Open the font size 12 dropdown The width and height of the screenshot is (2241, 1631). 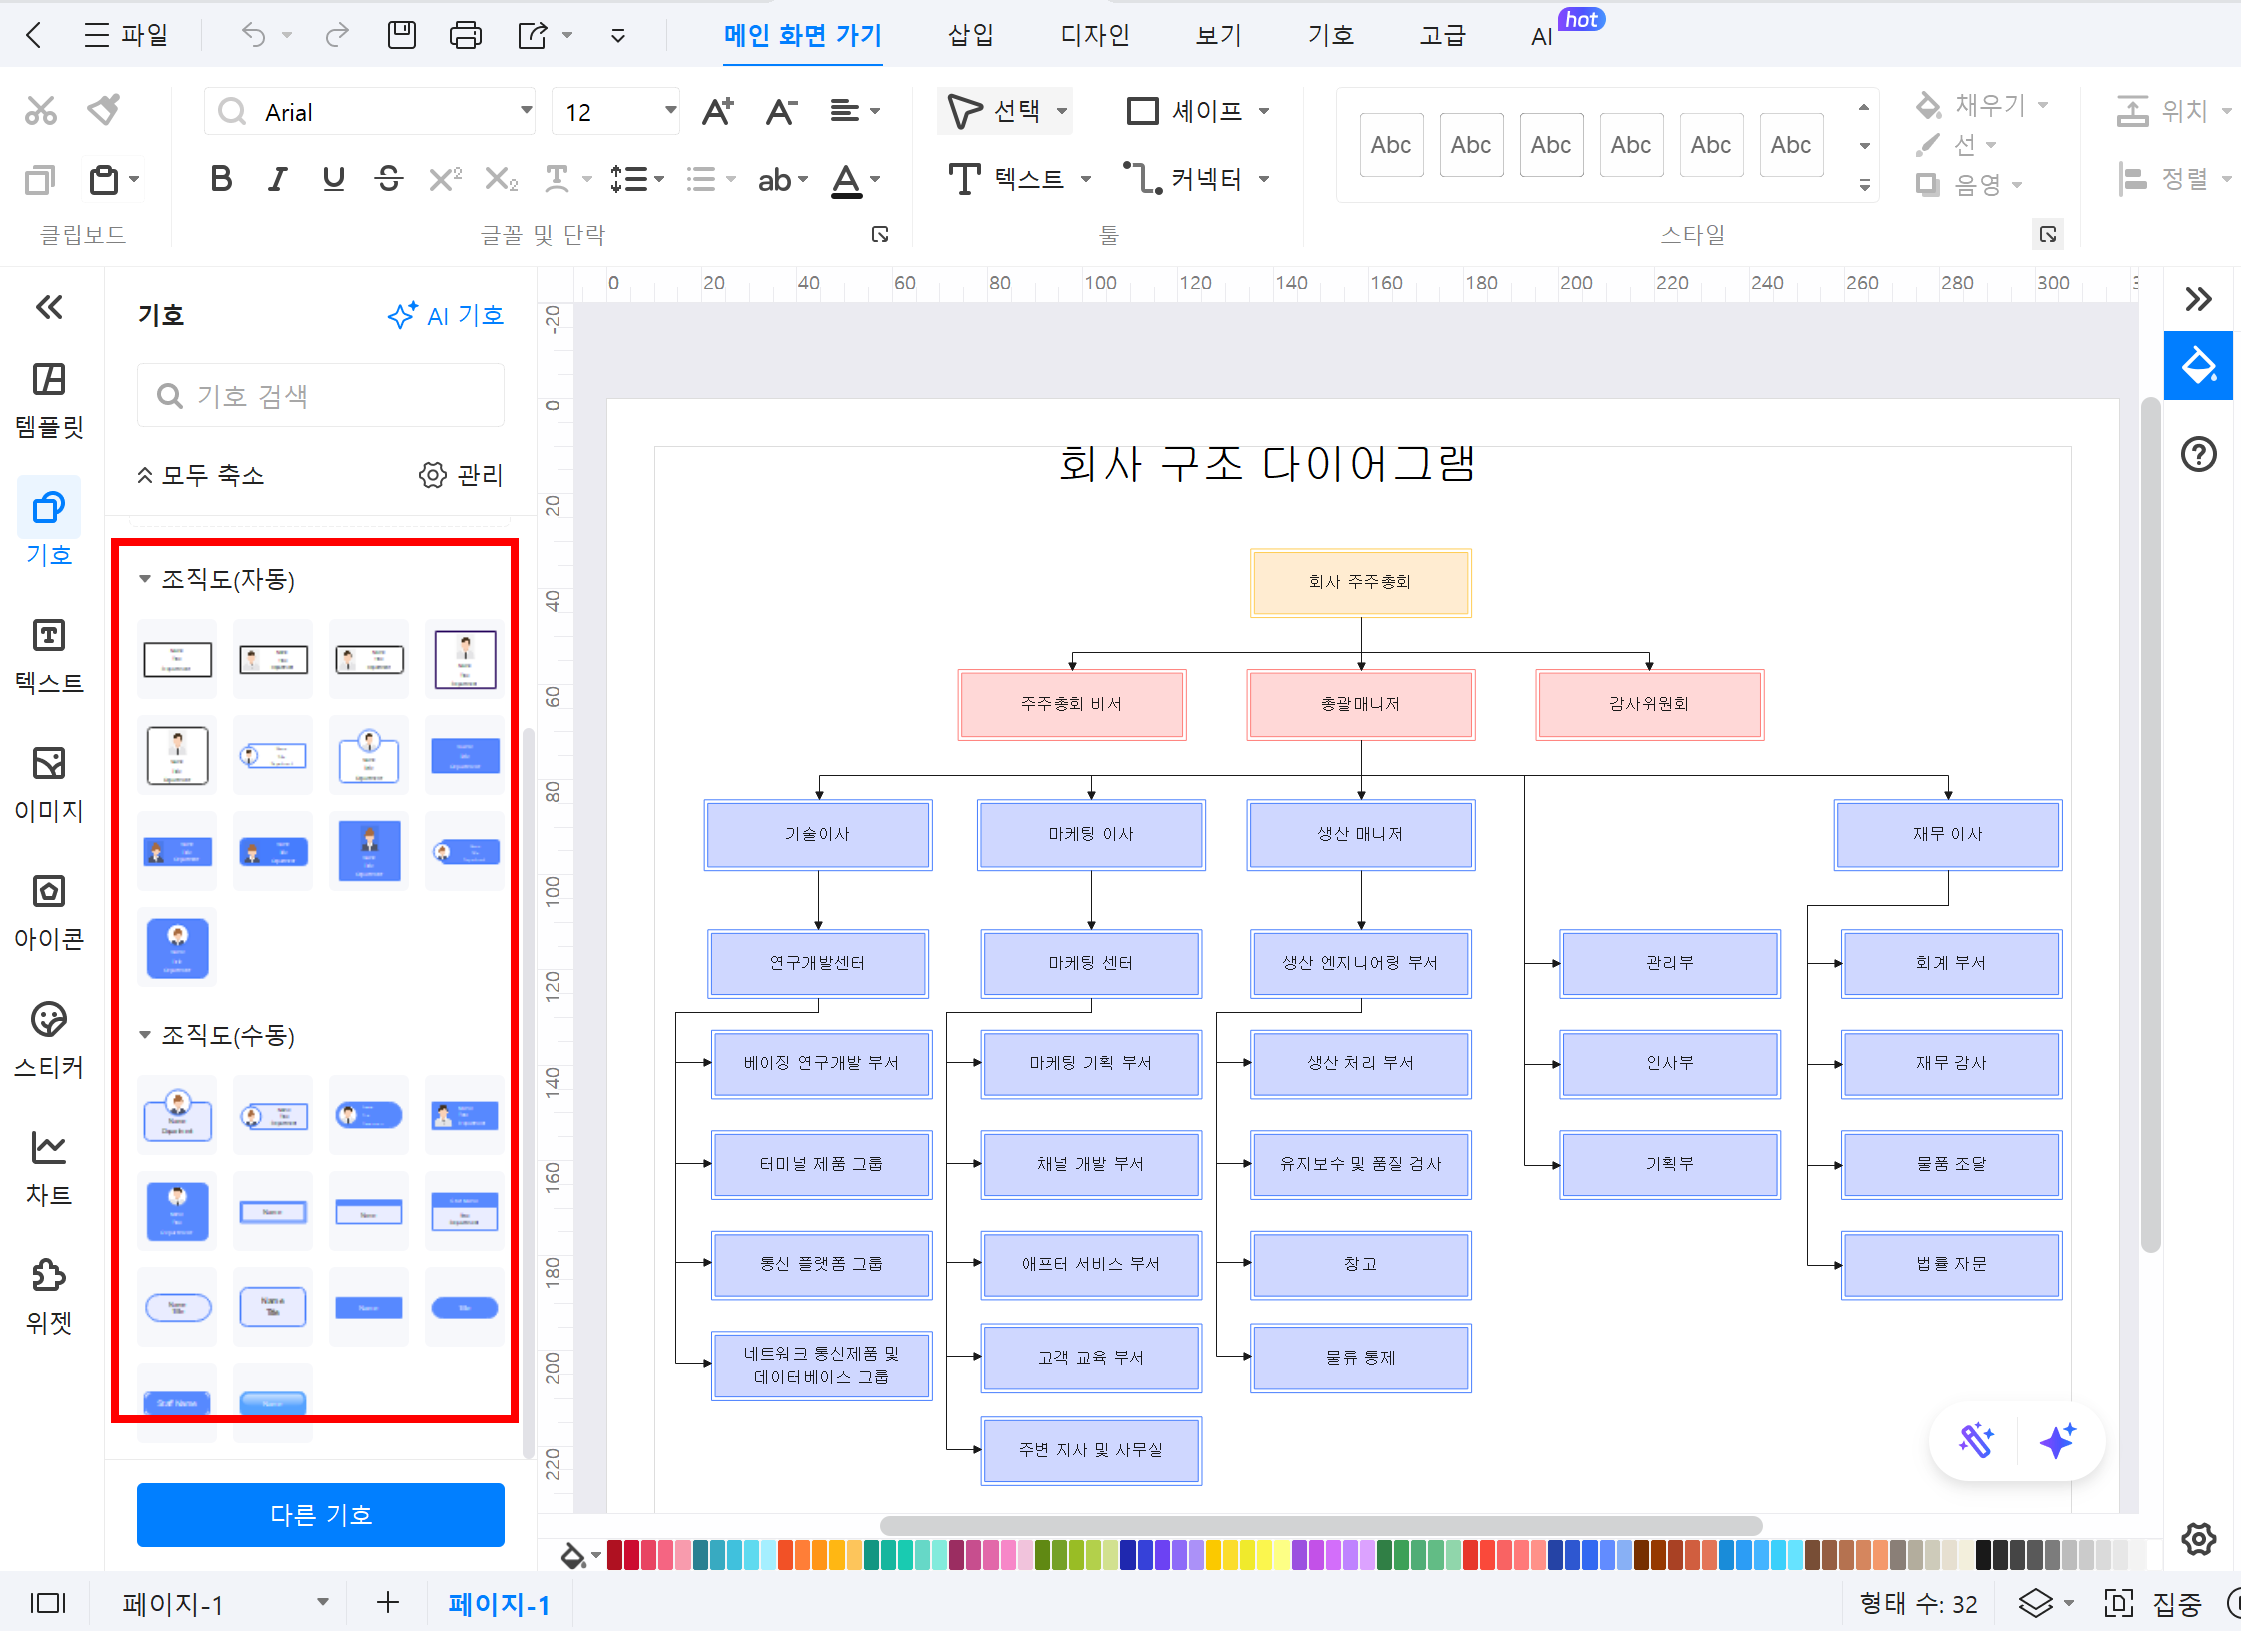(x=670, y=111)
